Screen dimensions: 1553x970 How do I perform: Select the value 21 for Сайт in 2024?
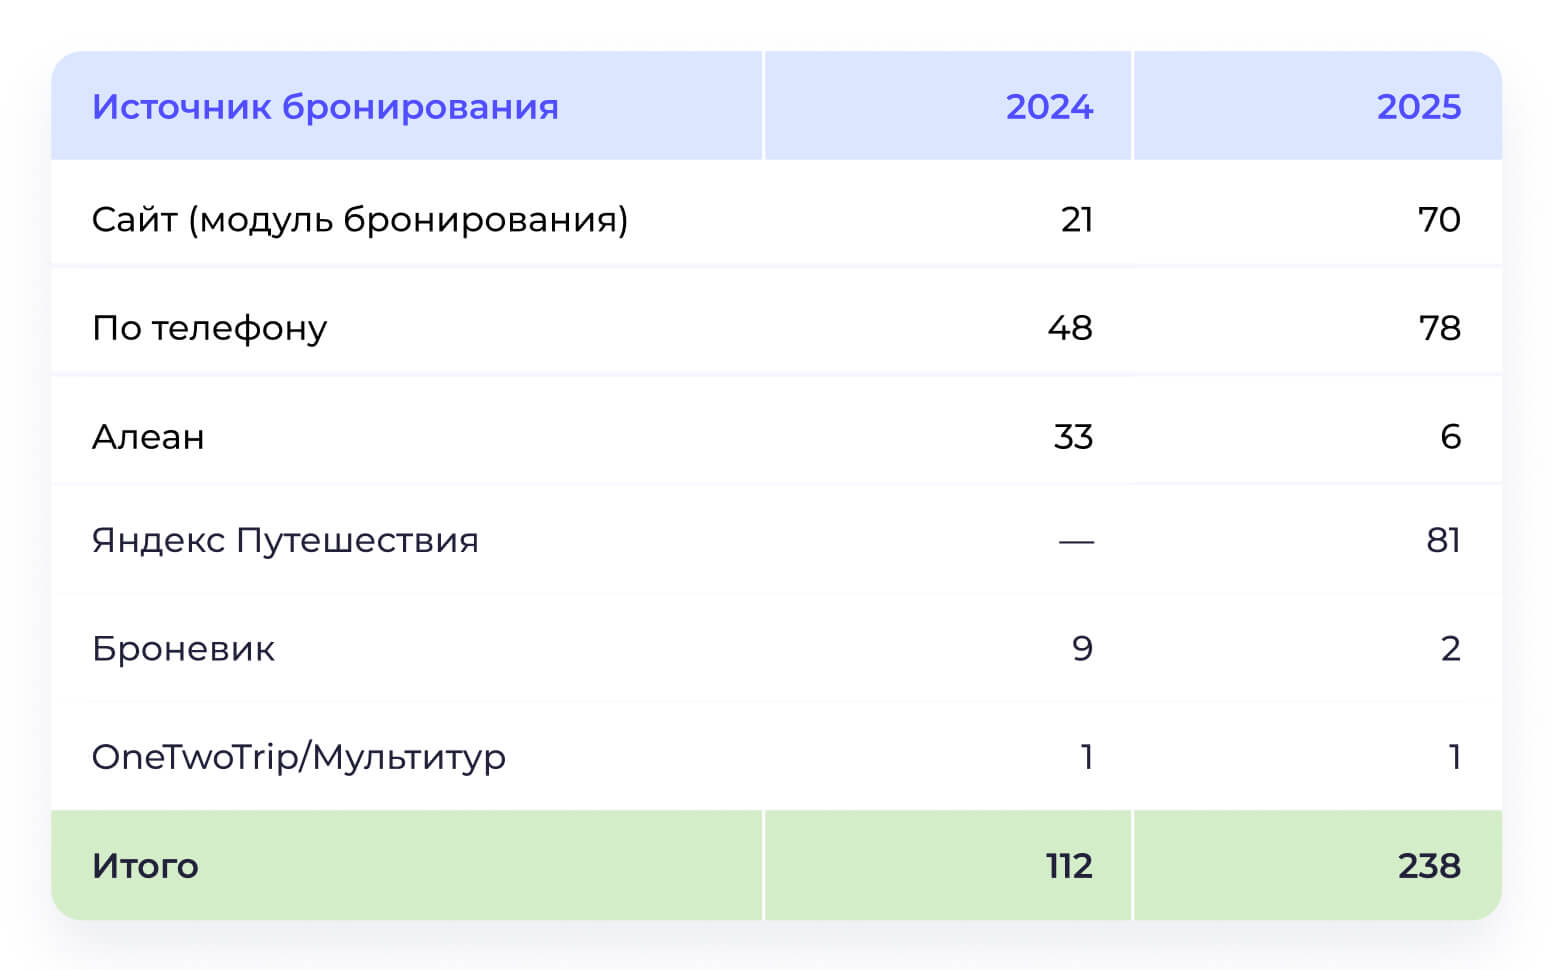click(1077, 220)
